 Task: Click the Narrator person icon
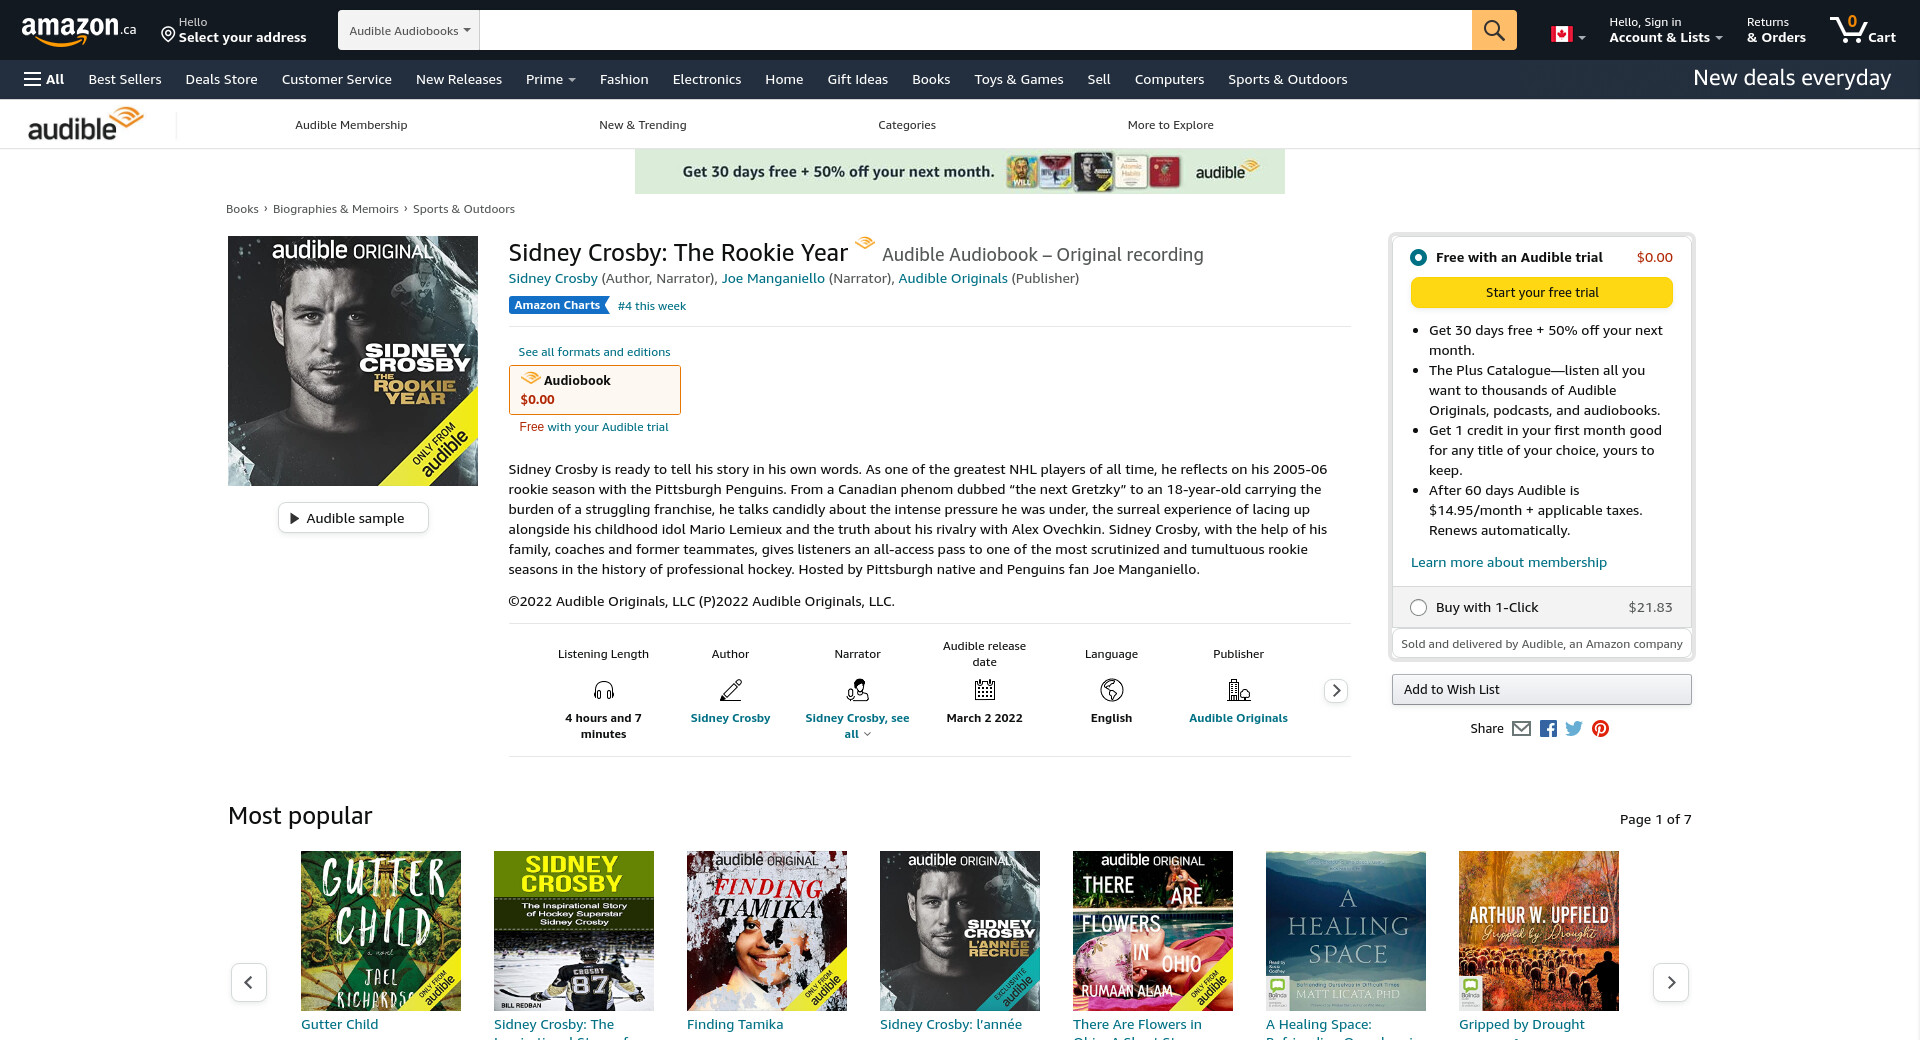[858, 690]
